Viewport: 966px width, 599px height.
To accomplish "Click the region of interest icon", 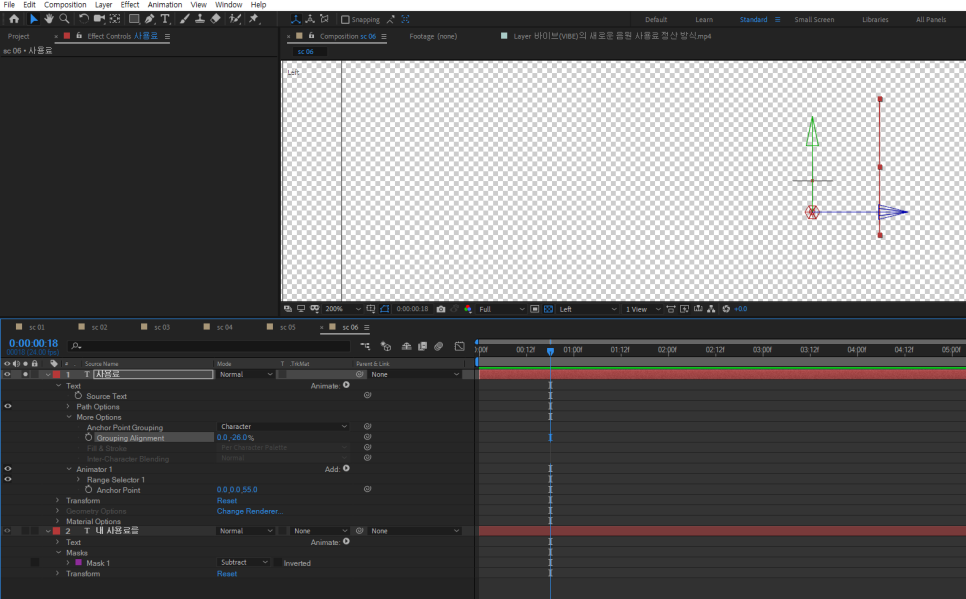I will pos(535,309).
